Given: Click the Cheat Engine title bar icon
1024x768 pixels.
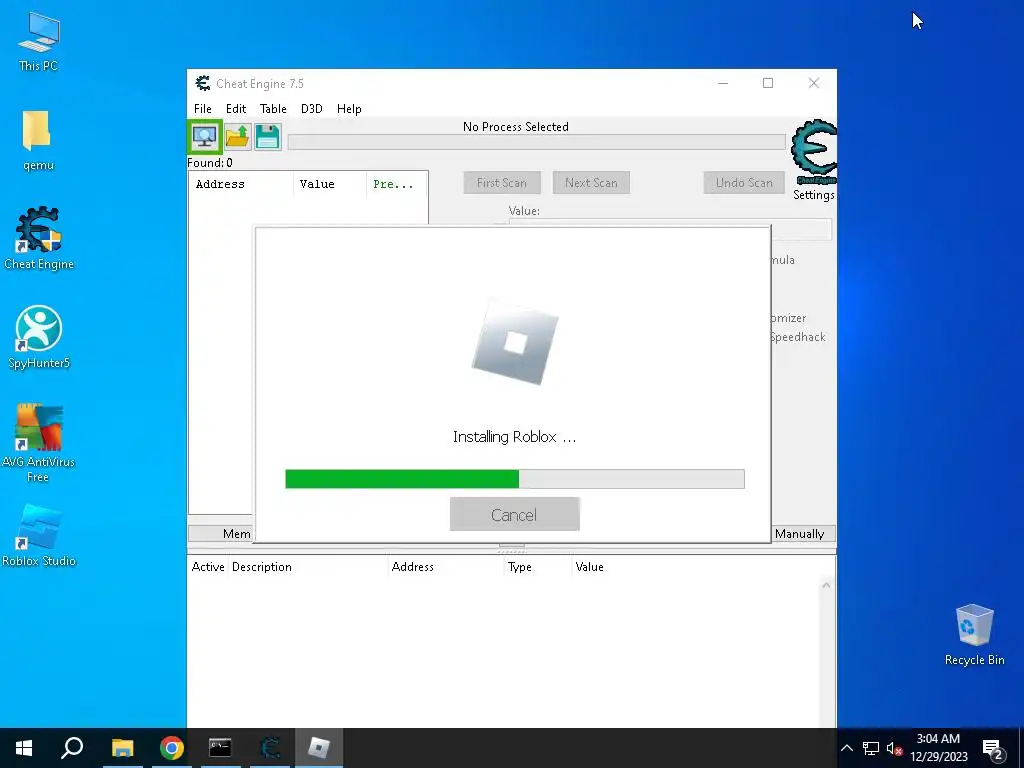Looking at the screenshot, I should pyautogui.click(x=203, y=84).
